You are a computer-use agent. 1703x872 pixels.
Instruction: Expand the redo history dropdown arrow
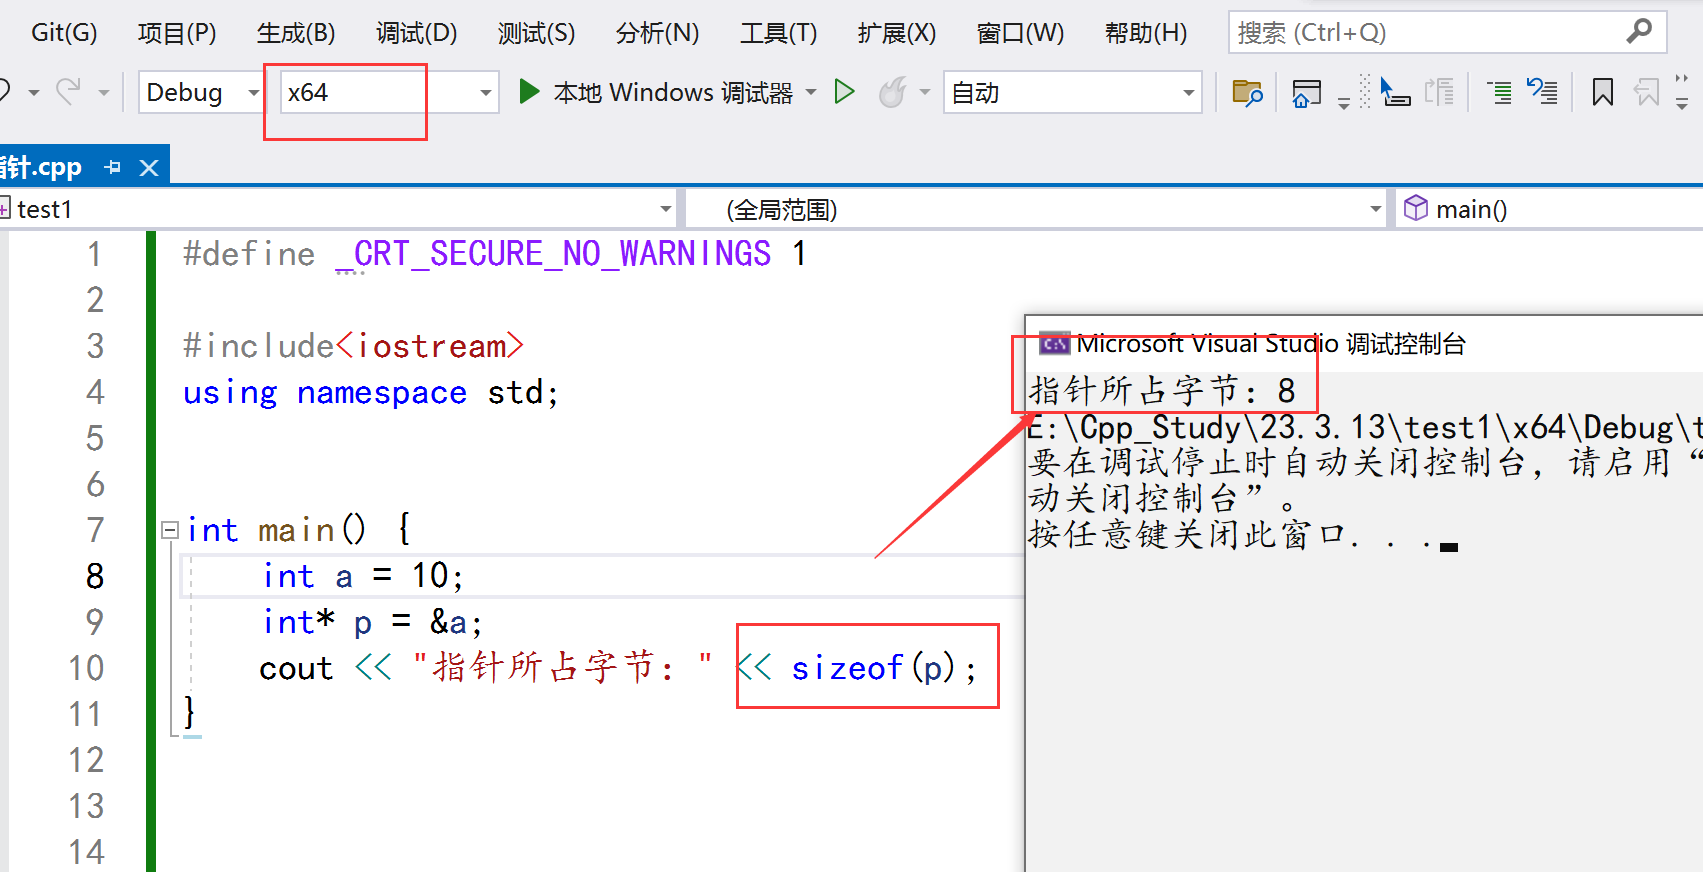pos(103,93)
